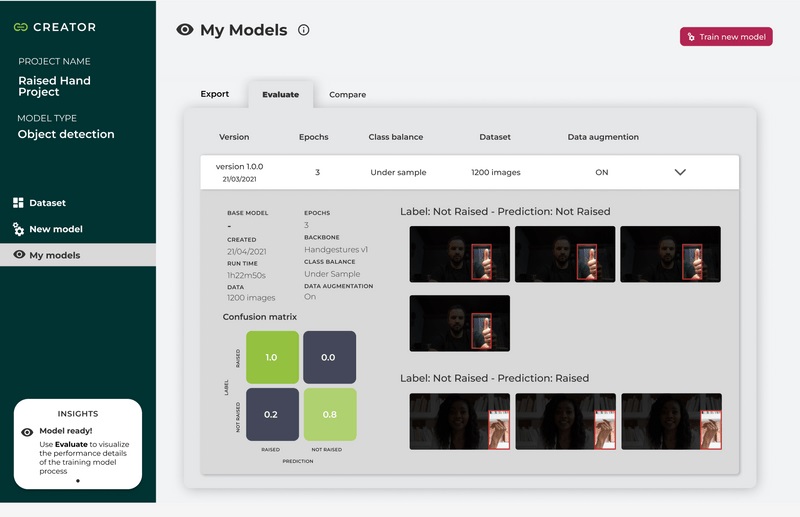Click the Insights card pagination dot
The height and width of the screenshot is (517, 800).
[78, 481]
